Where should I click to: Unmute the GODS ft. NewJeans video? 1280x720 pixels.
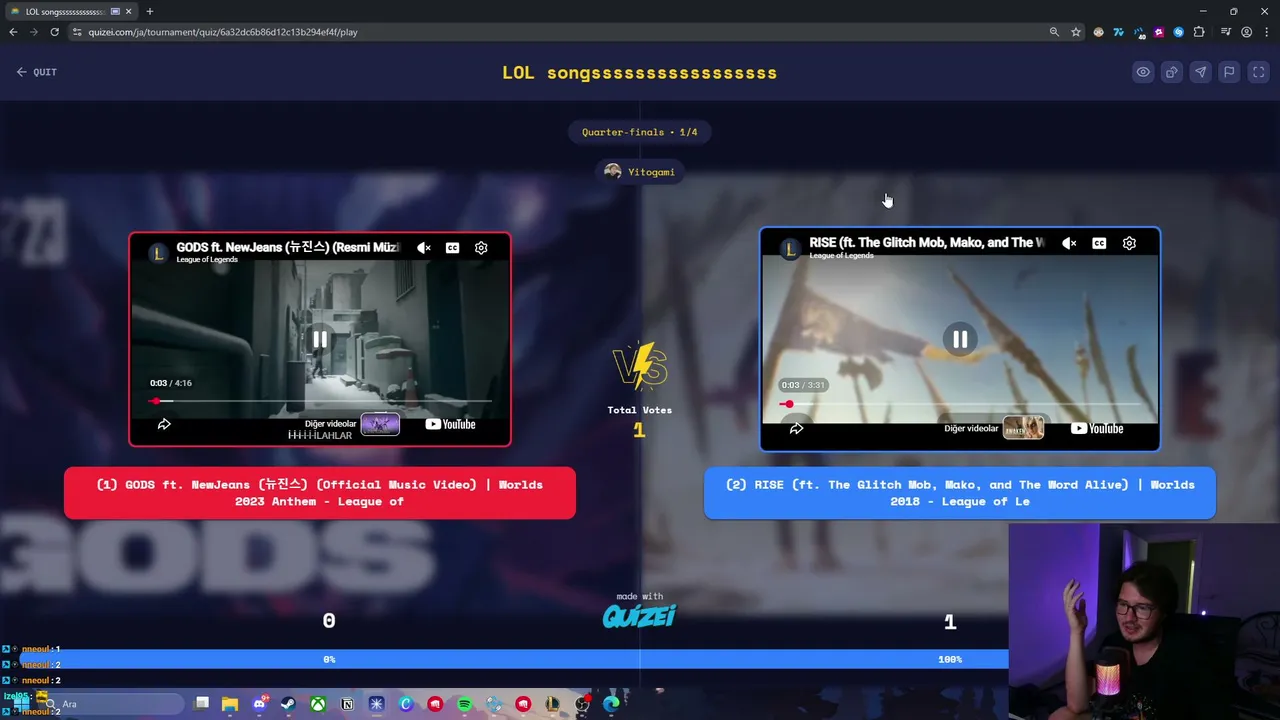click(x=424, y=248)
